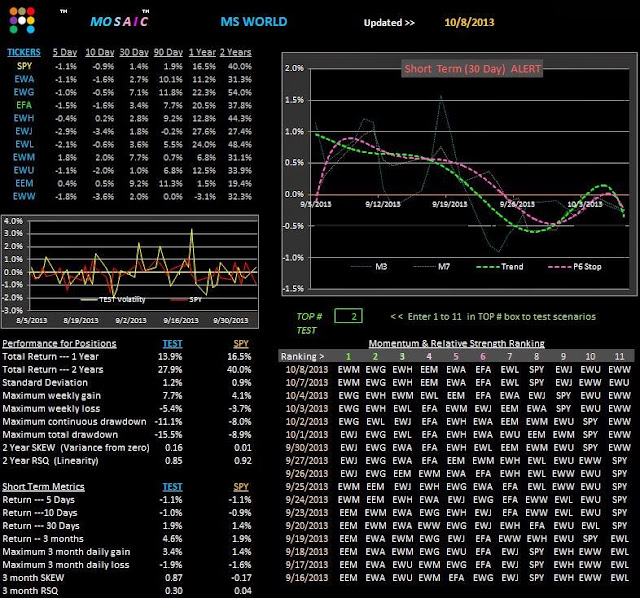Select the EFA ticker label

pyautogui.click(x=24, y=105)
